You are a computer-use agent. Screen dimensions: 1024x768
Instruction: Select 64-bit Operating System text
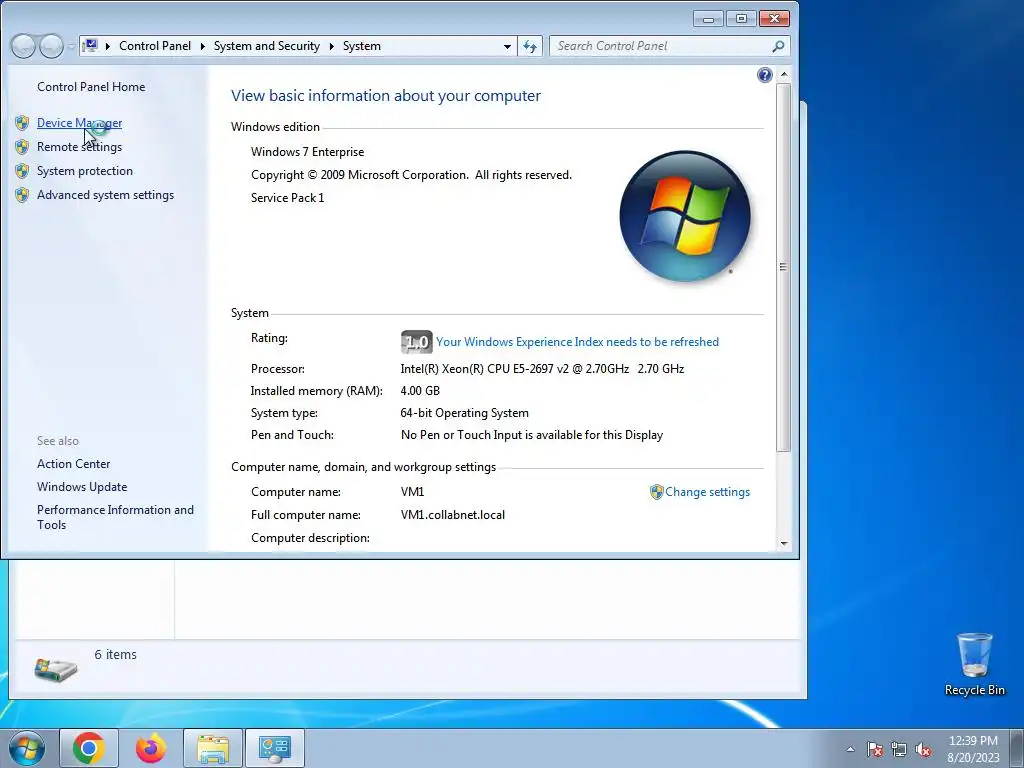coord(464,413)
